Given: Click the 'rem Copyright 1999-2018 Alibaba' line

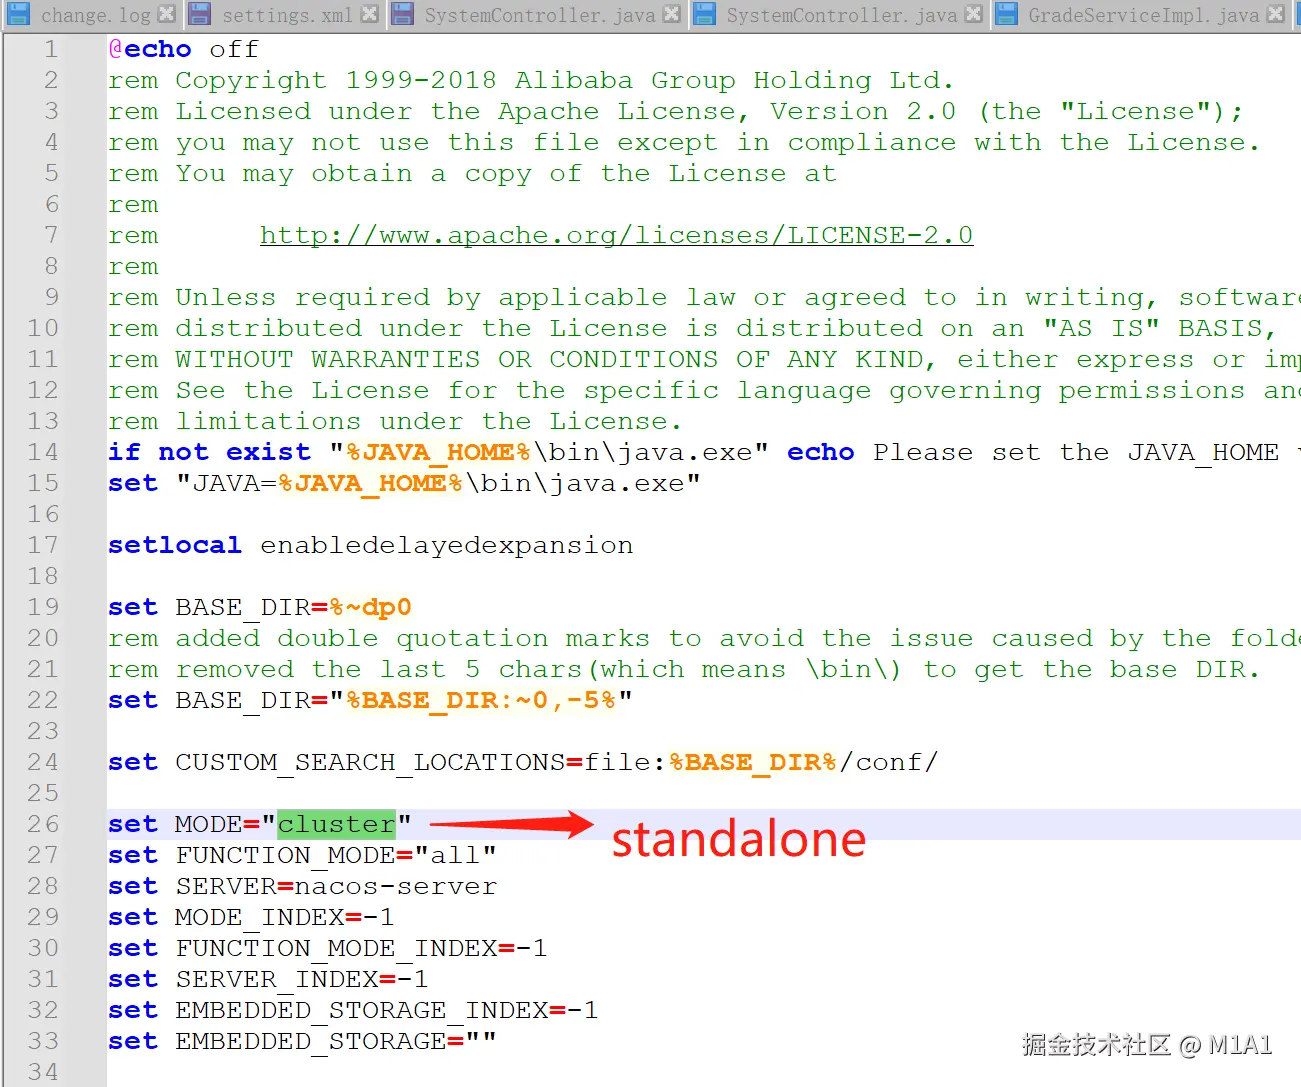Looking at the screenshot, I should (x=531, y=80).
